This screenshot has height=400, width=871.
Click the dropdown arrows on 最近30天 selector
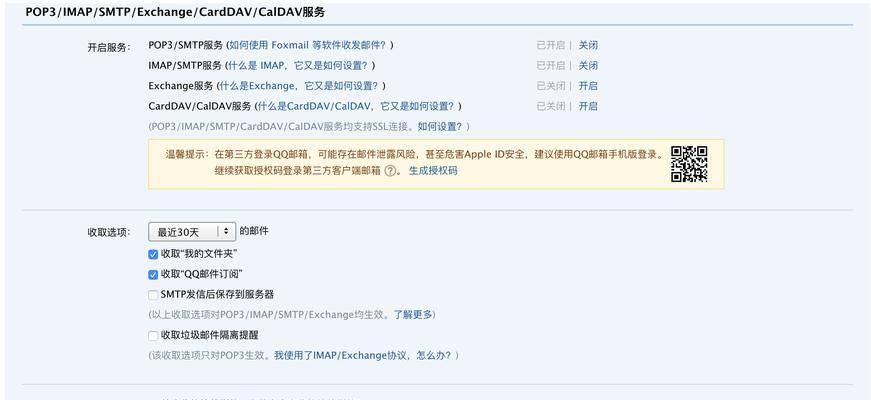click(x=226, y=232)
